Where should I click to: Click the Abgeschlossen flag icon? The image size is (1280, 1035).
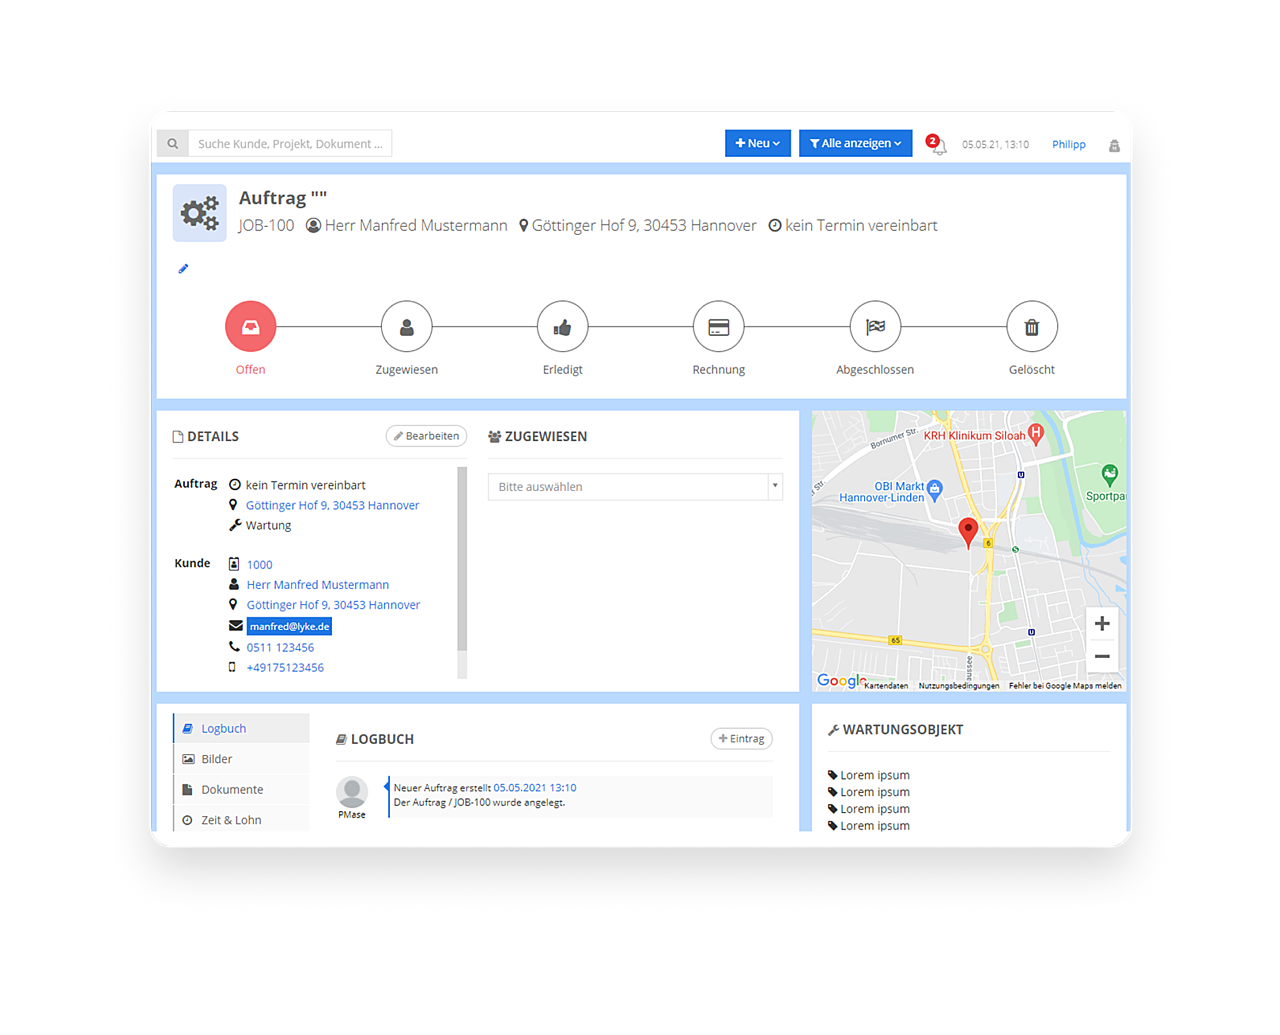[875, 327]
